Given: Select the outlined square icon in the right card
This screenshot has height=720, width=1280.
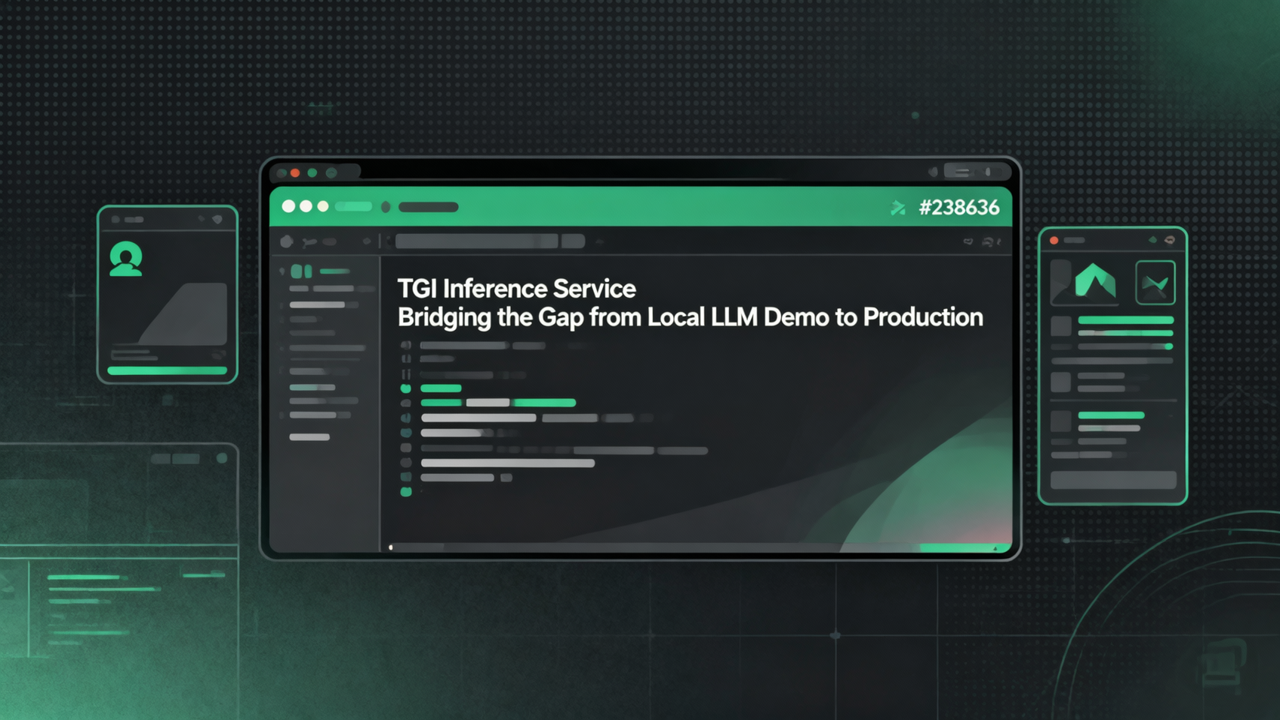Looking at the screenshot, I should 1155,283.
